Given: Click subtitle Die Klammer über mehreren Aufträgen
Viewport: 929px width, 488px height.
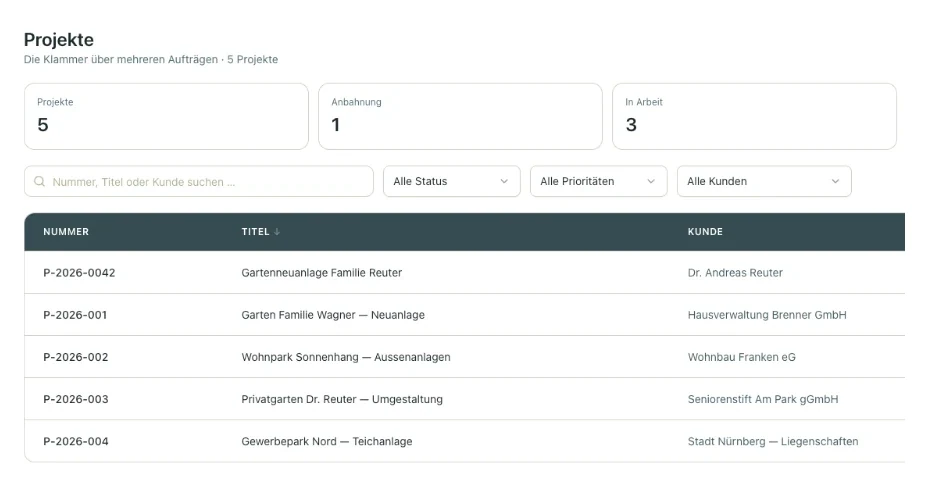Looking at the screenshot, I should point(121,59).
